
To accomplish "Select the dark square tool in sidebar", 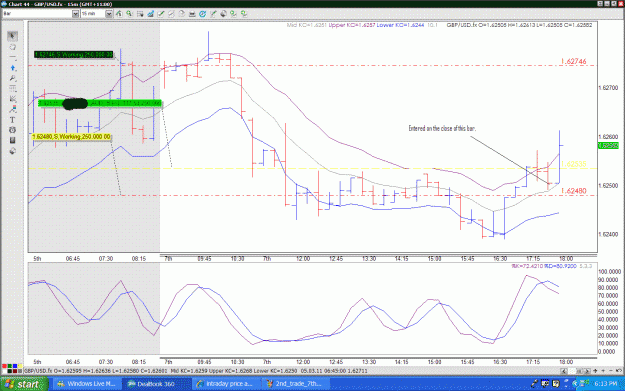I will tap(12, 140).
